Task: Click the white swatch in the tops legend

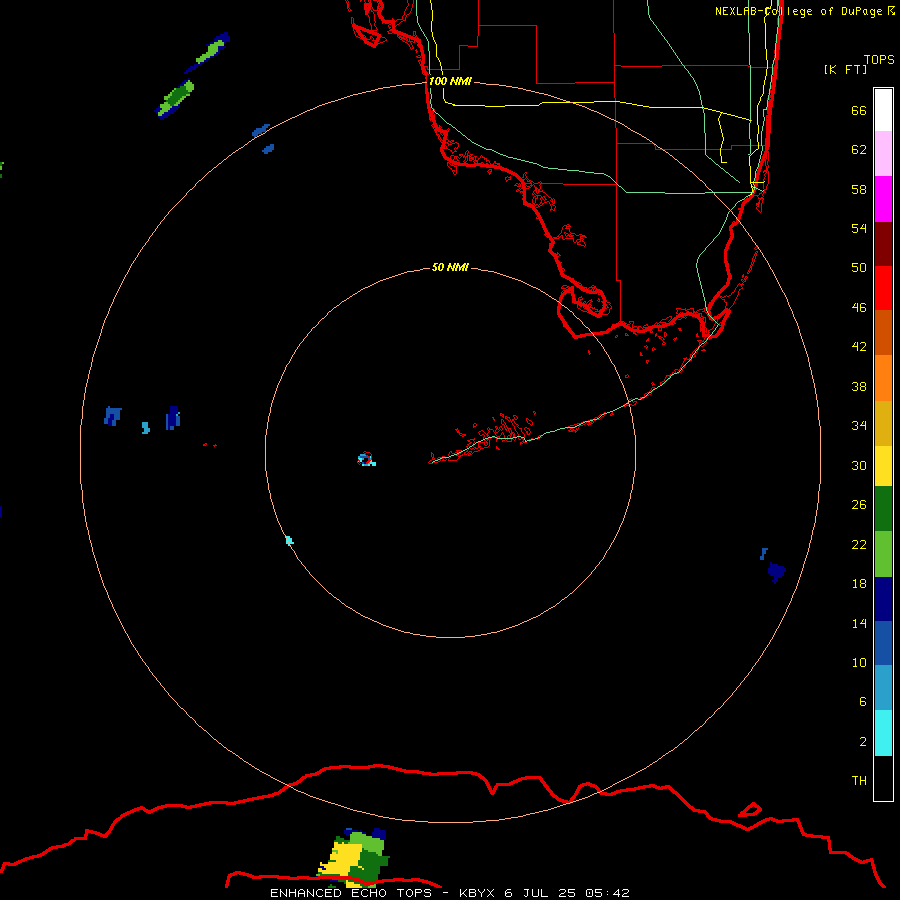Action: pyautogui.click(x=883, y=110)
